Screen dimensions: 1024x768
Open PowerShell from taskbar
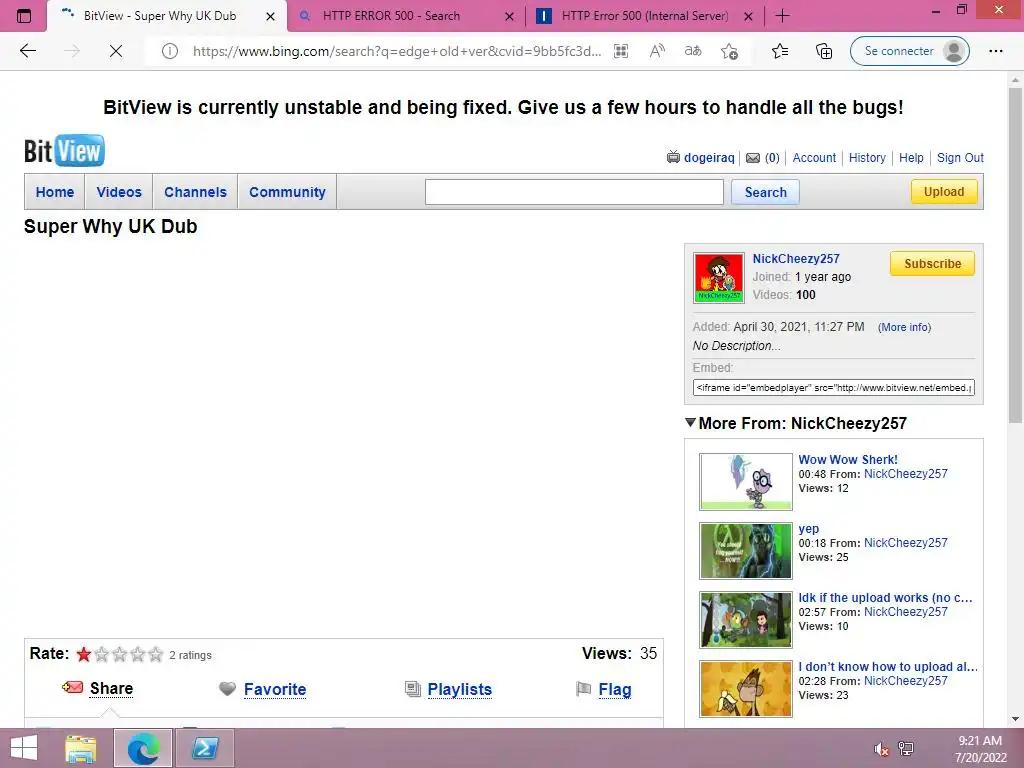[x=205, y=748]
